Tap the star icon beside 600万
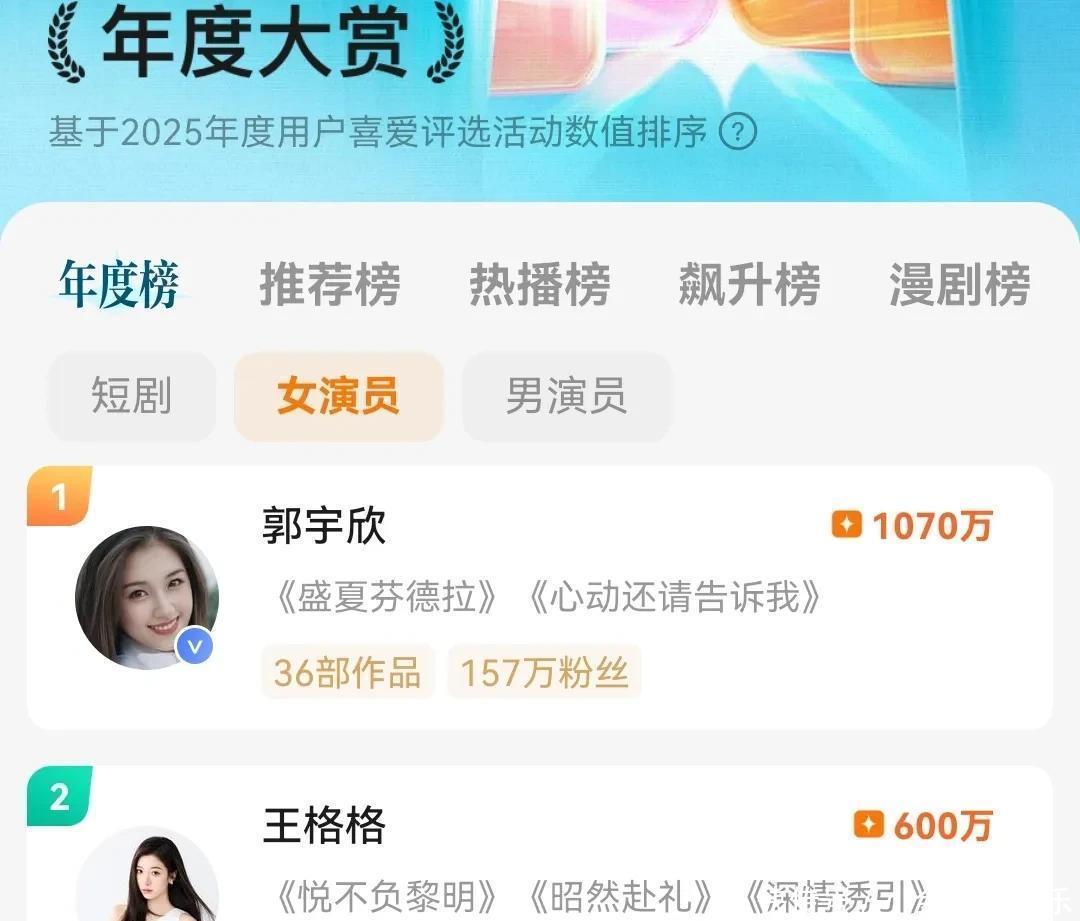The image size is (1080, 921). pos(869,824)
